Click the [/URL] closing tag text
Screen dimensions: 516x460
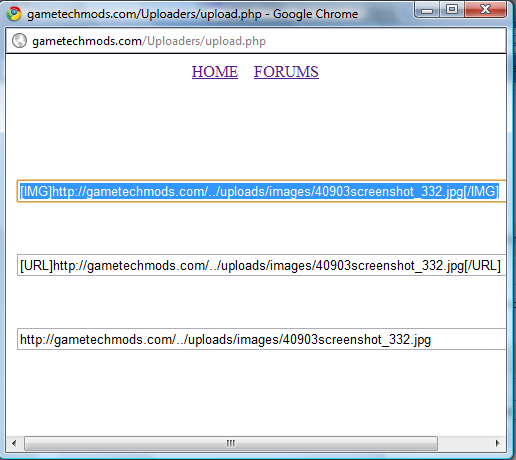[x=482, y=266]
